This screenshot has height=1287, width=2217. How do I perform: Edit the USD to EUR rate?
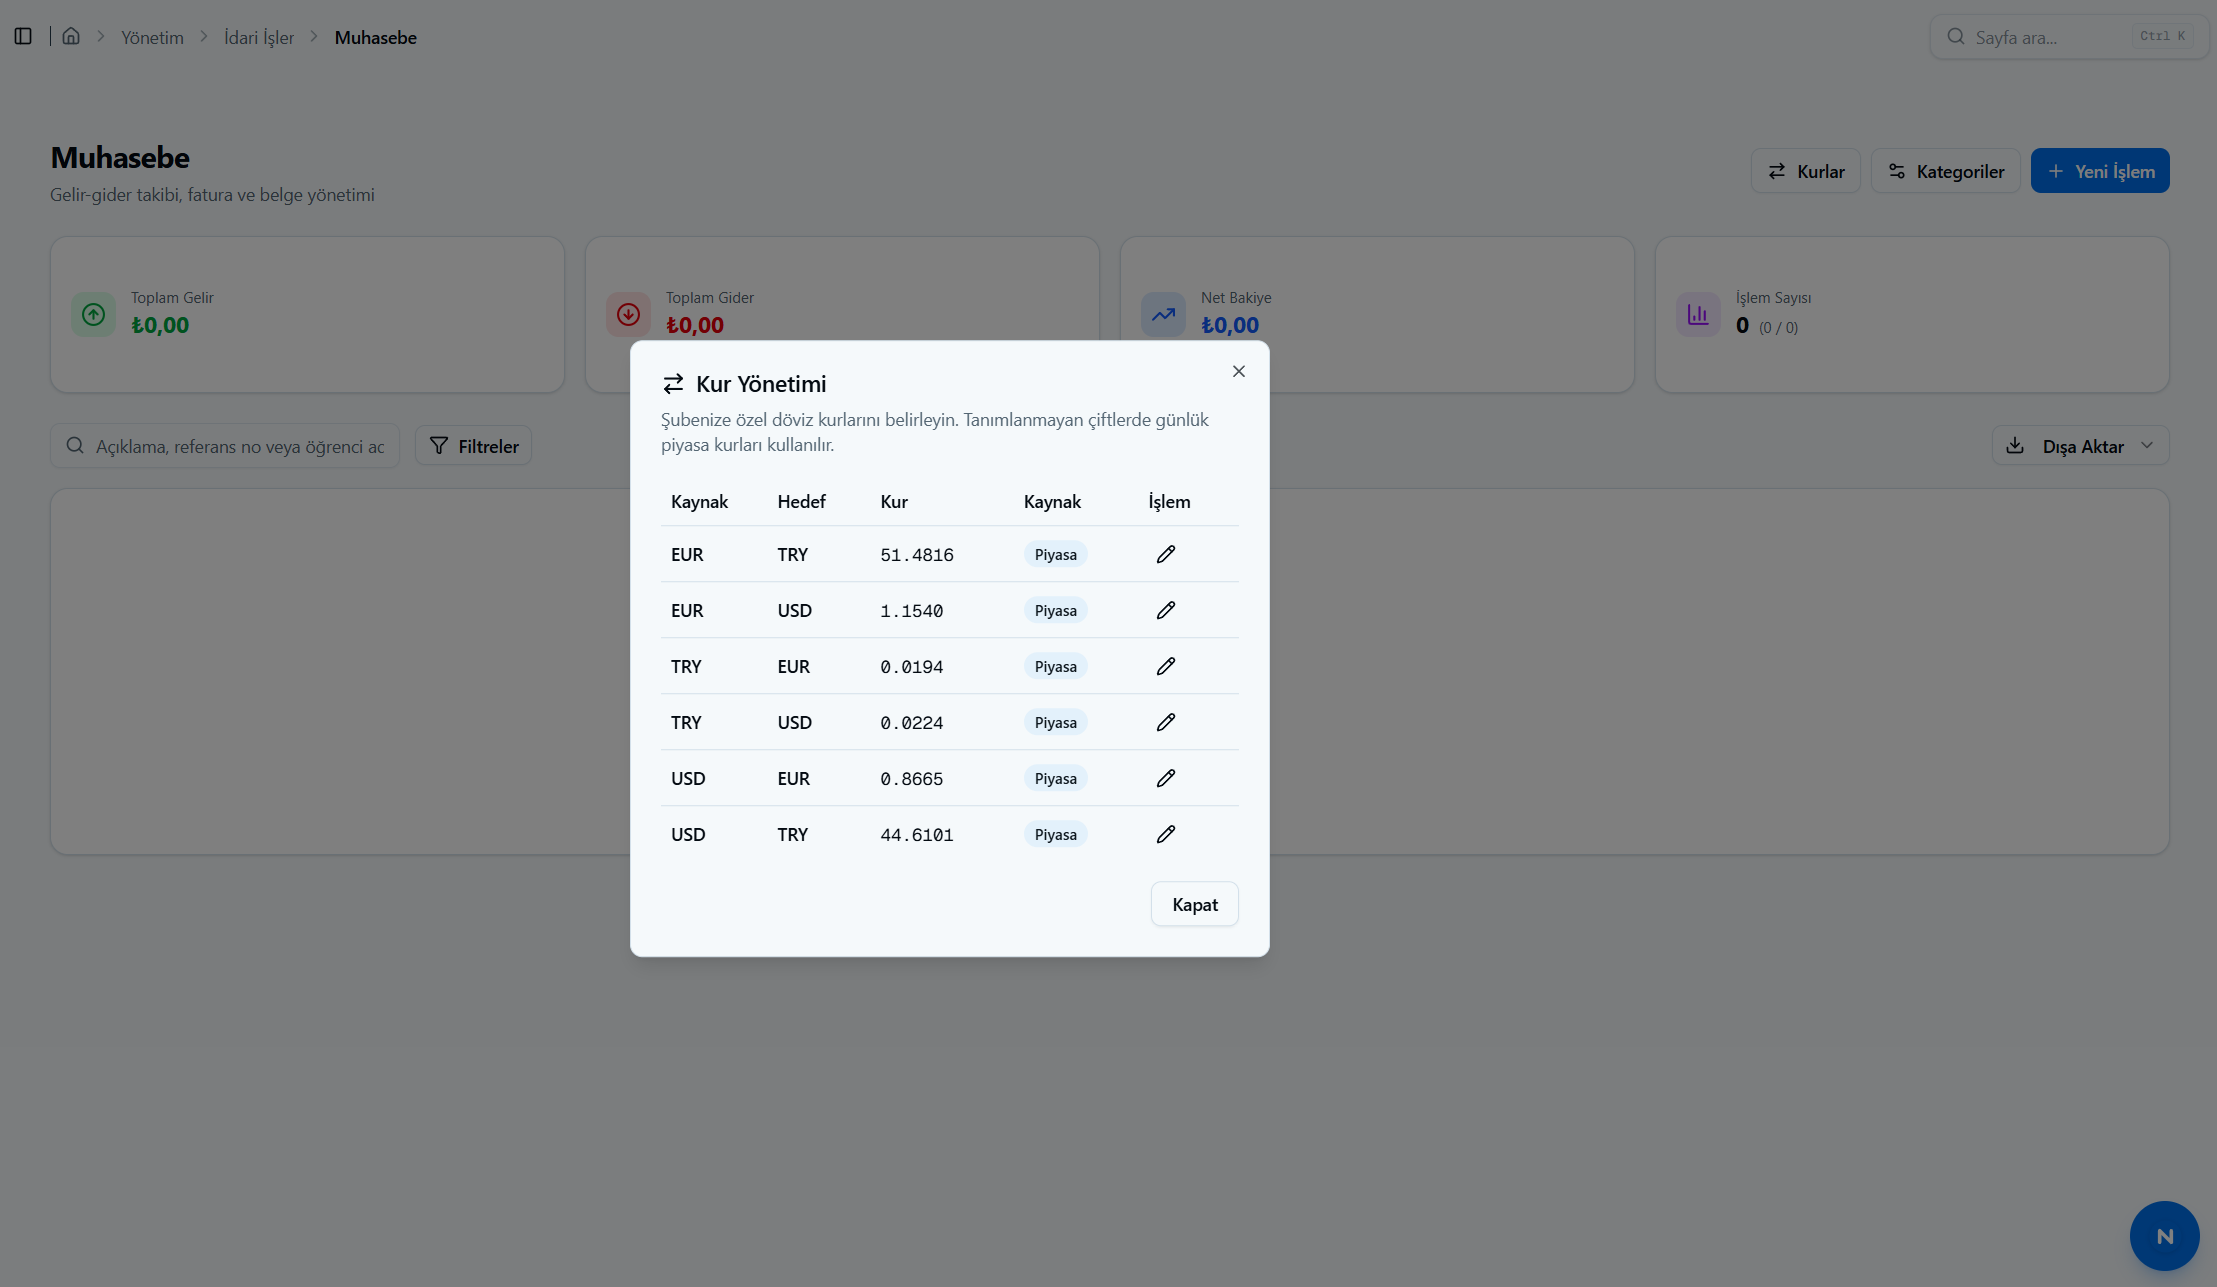click(x=1166, y=778)
